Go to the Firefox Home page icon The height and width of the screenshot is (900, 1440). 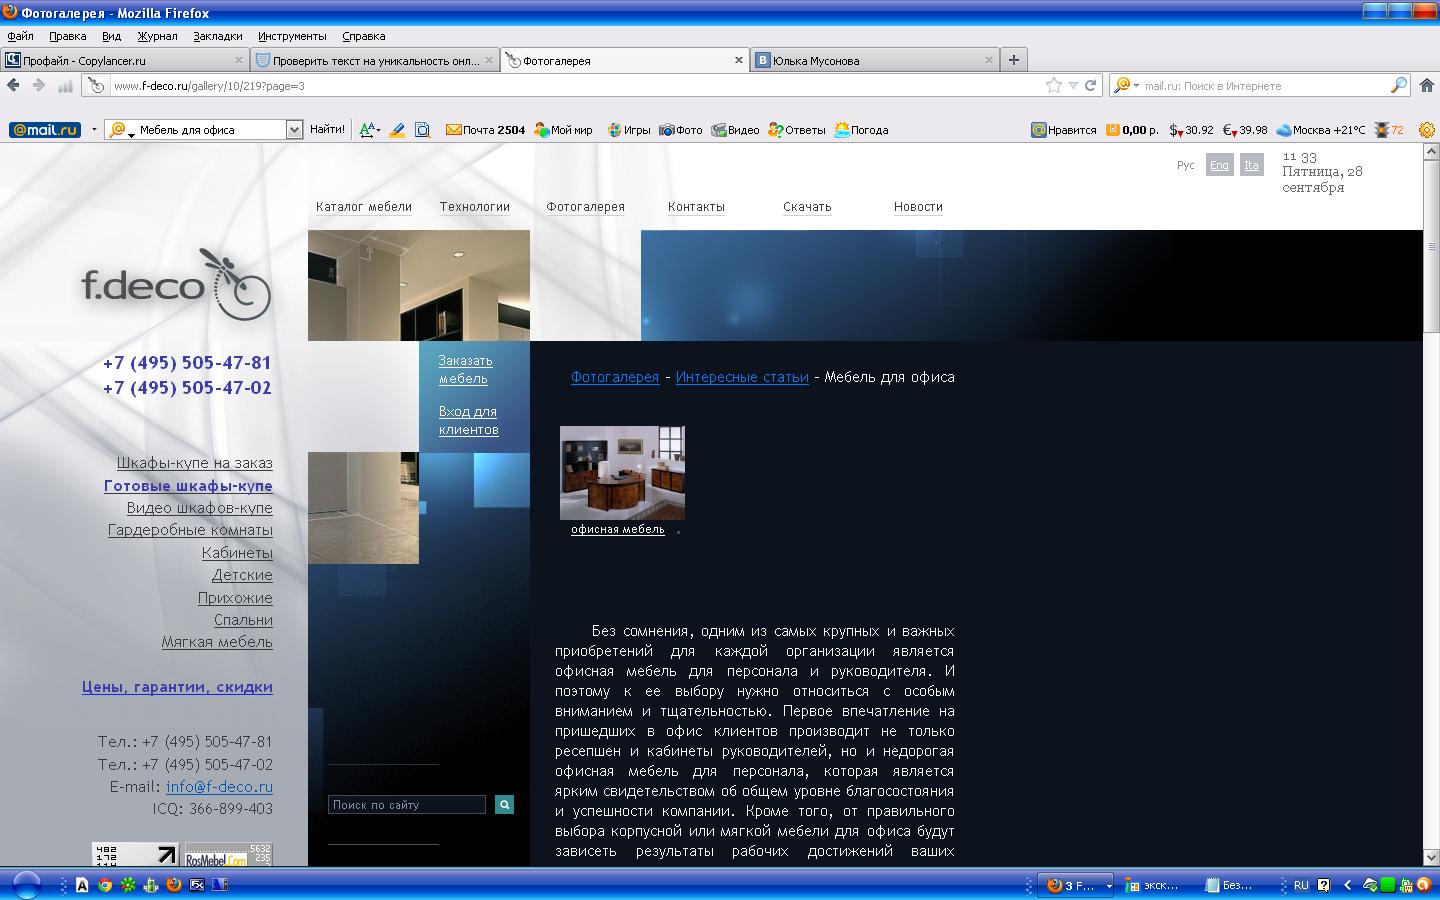point(1427,86)
